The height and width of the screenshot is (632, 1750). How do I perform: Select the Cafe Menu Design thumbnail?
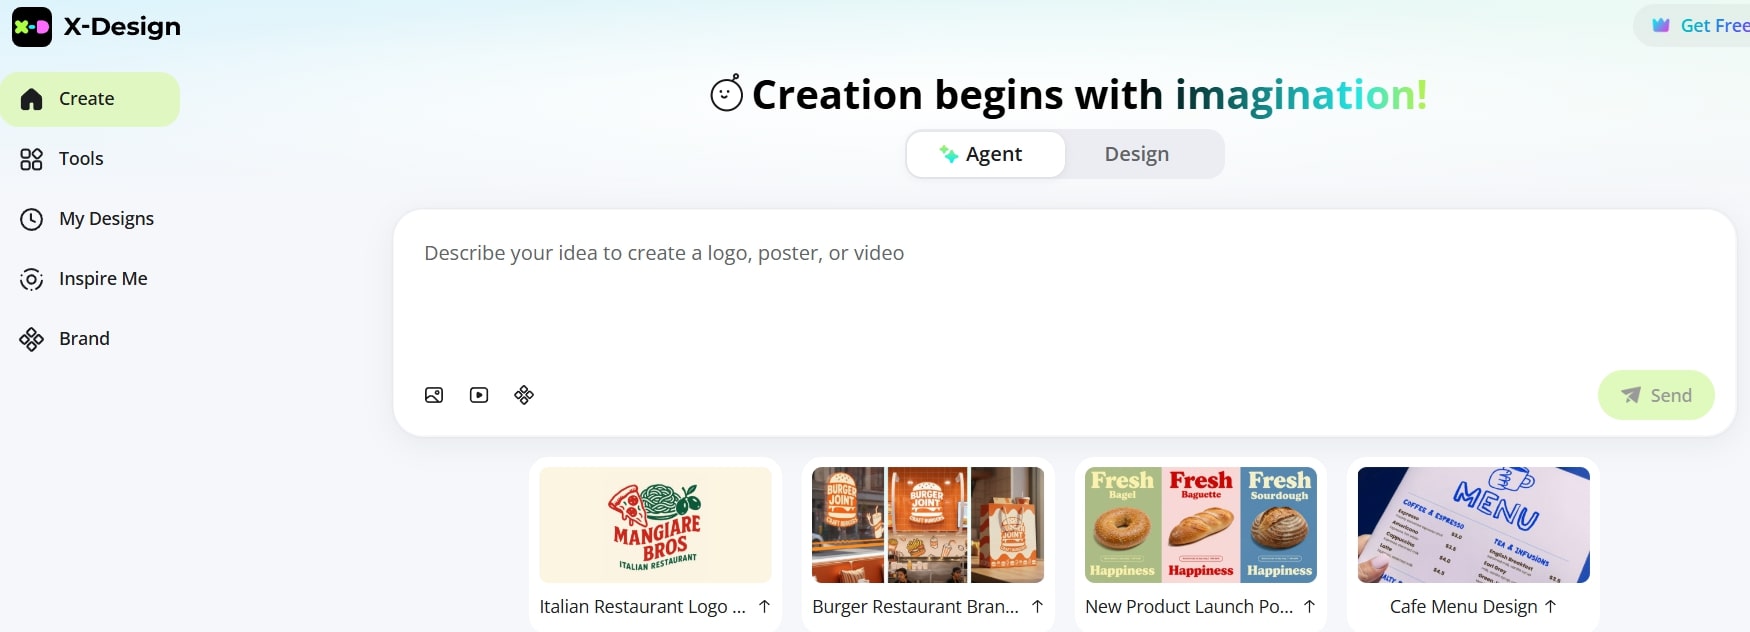click(x=1474, y=525)
